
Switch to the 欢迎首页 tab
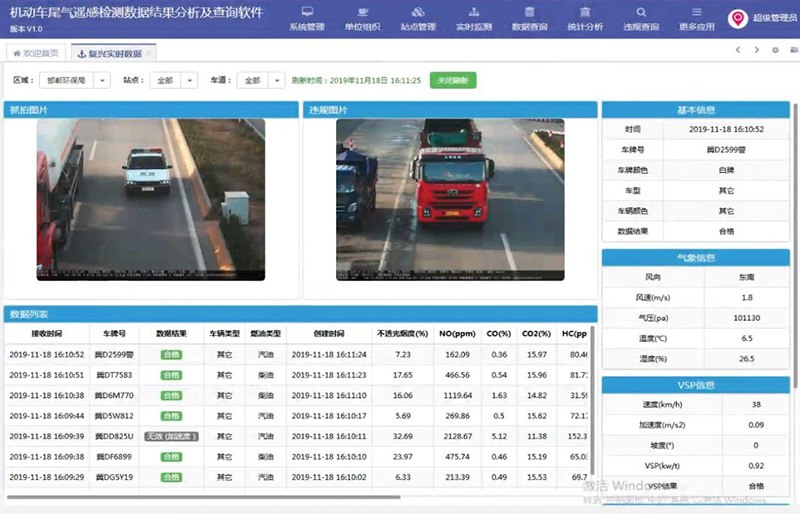(x=37, y=52)
